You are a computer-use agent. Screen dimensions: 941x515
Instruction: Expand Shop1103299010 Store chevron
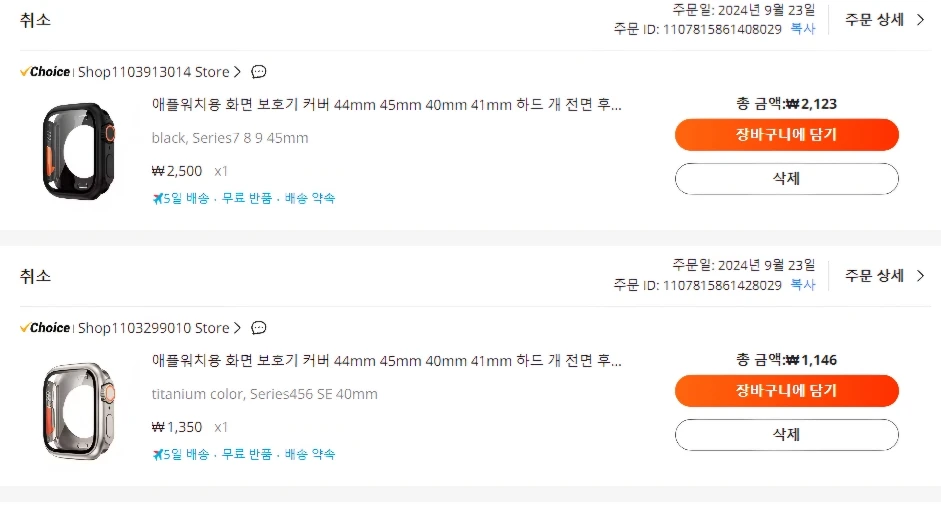pos(238,328)
